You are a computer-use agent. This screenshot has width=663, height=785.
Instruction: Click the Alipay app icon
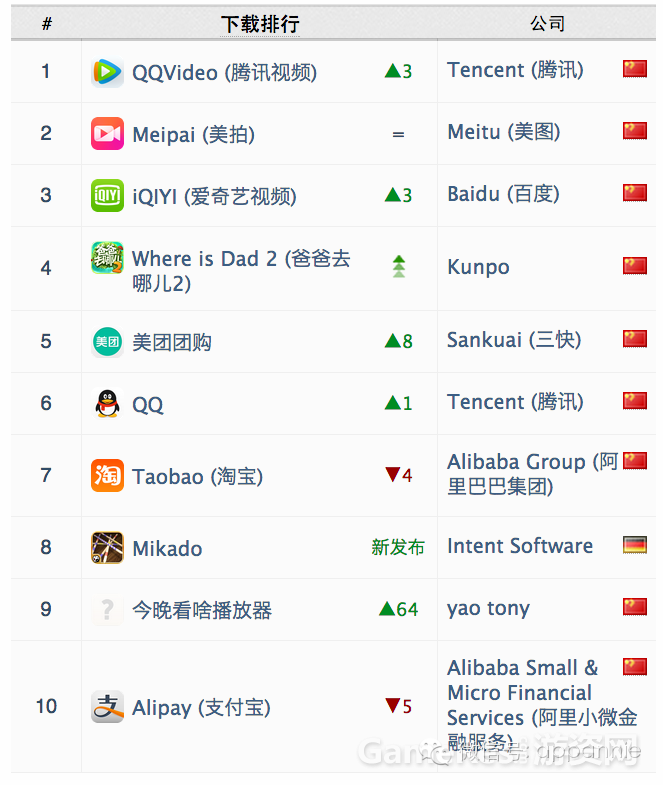pos(107,707)
